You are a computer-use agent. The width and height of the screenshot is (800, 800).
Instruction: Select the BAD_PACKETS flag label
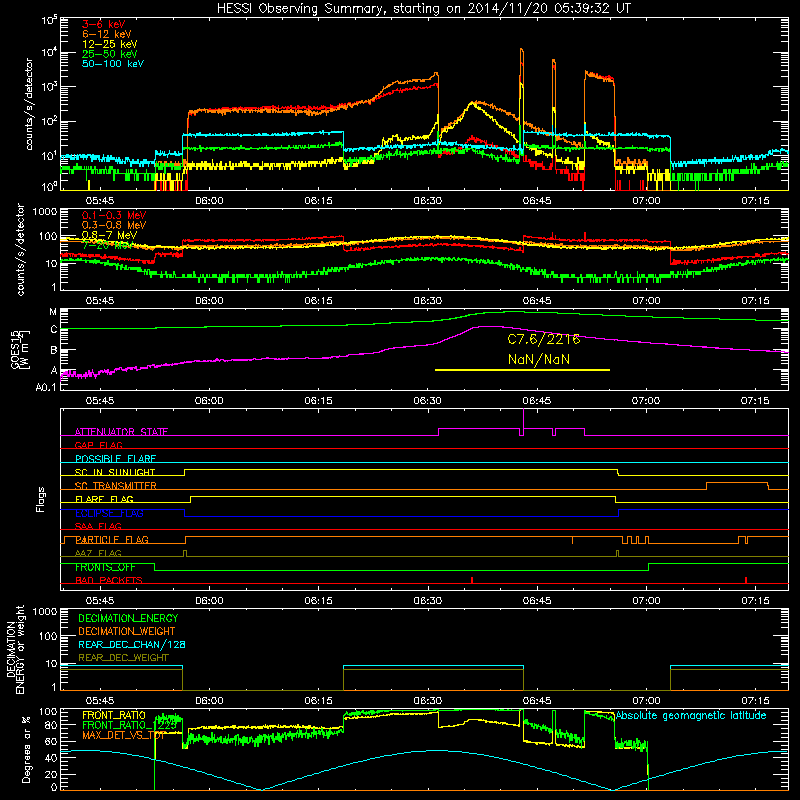coord(109,580)
